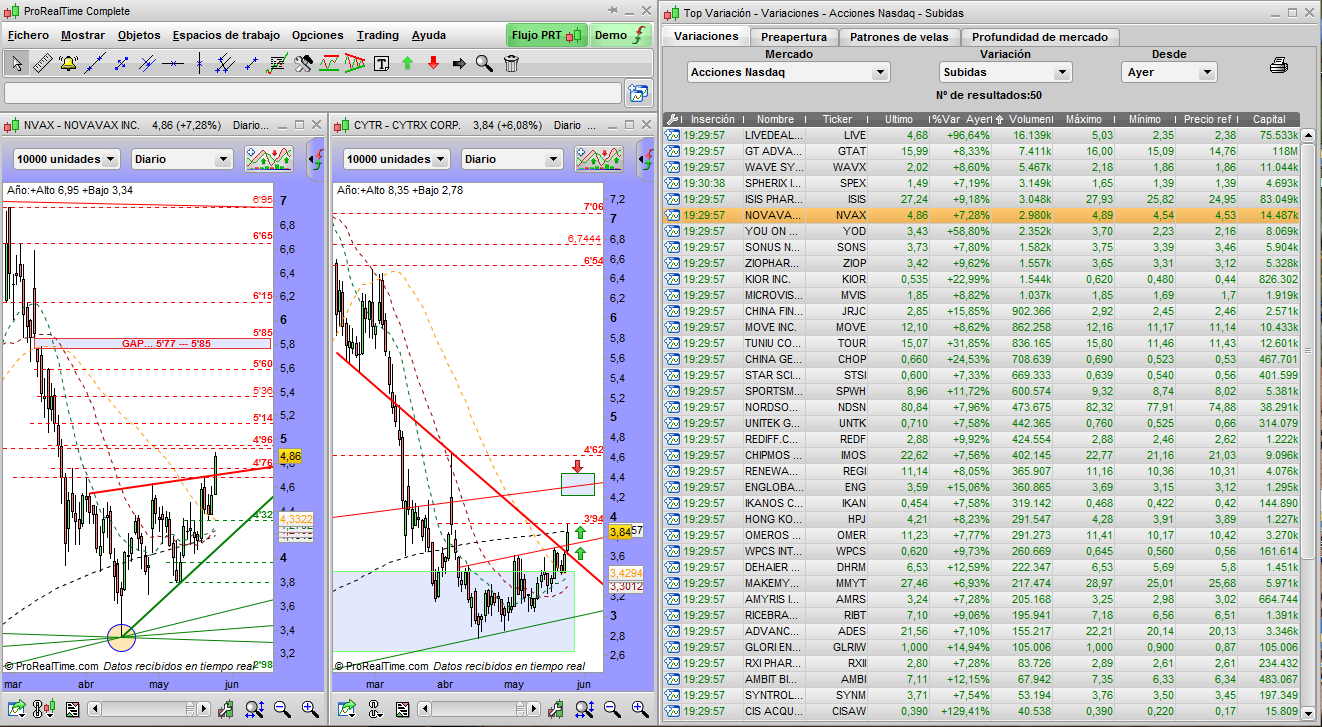1322x727 pixels.
Task: Expand the Desde Ayer dropdown
Action: click(x=1169, y=72)
